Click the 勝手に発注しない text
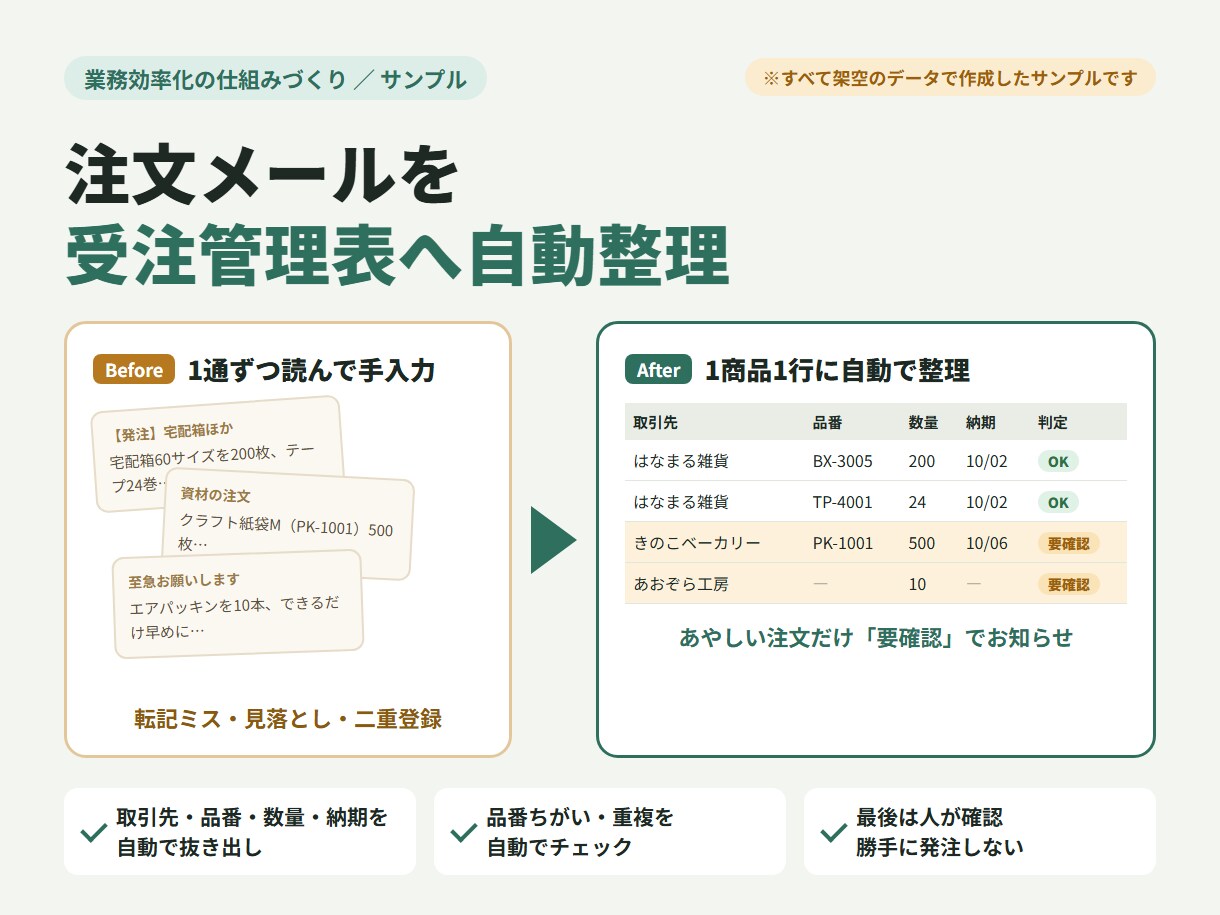This screenshot has height=915, width=1220. click(940, 847)
